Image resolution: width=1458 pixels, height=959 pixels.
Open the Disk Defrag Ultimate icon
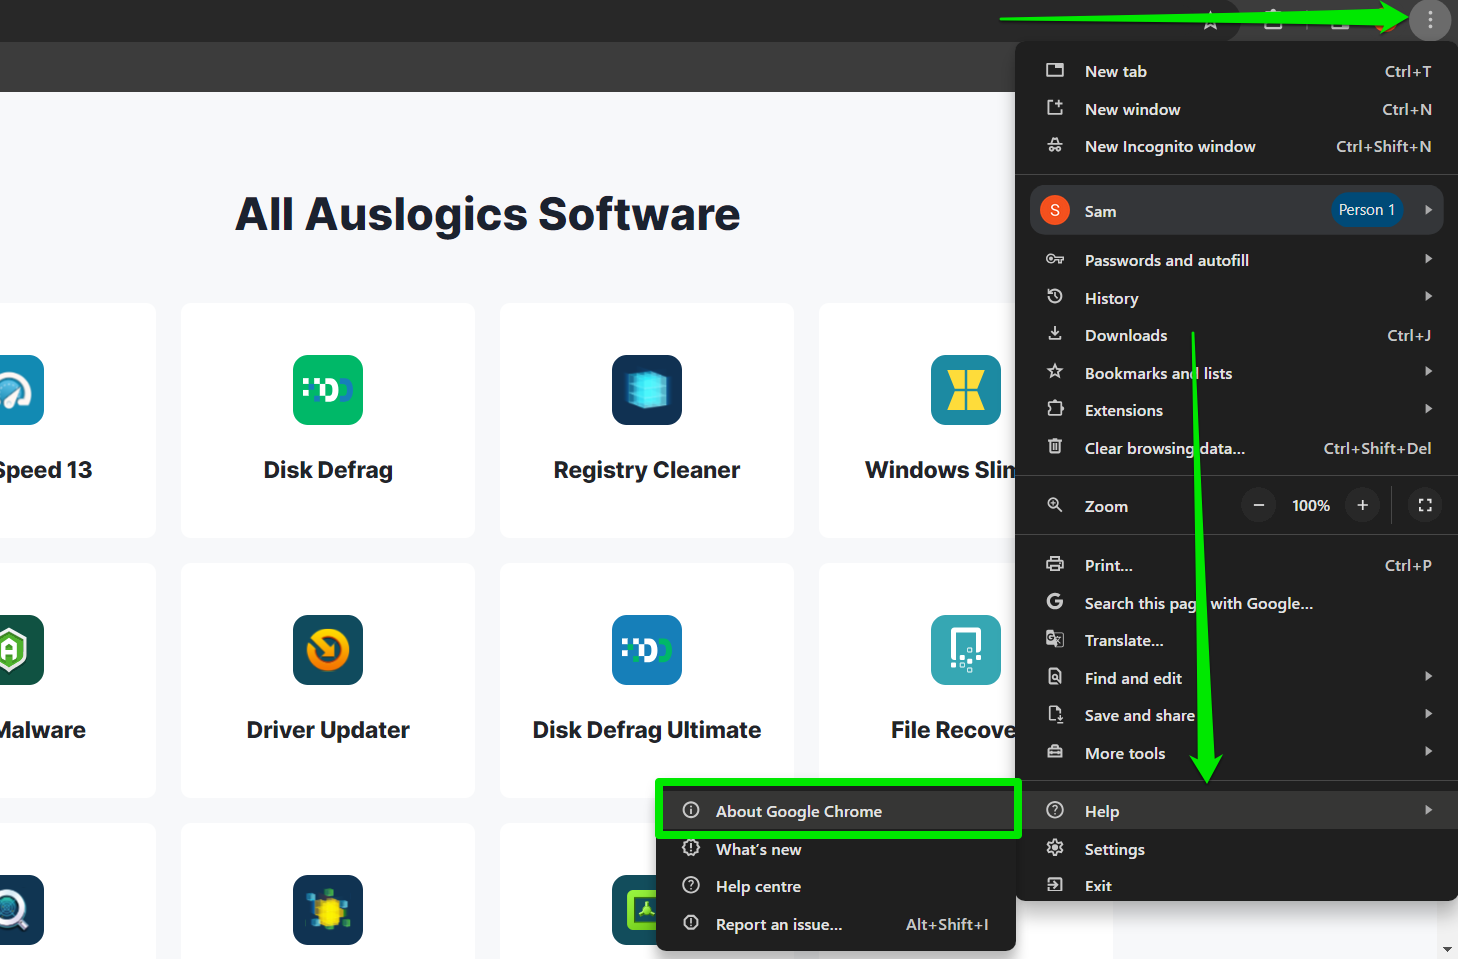pos(647,650)
